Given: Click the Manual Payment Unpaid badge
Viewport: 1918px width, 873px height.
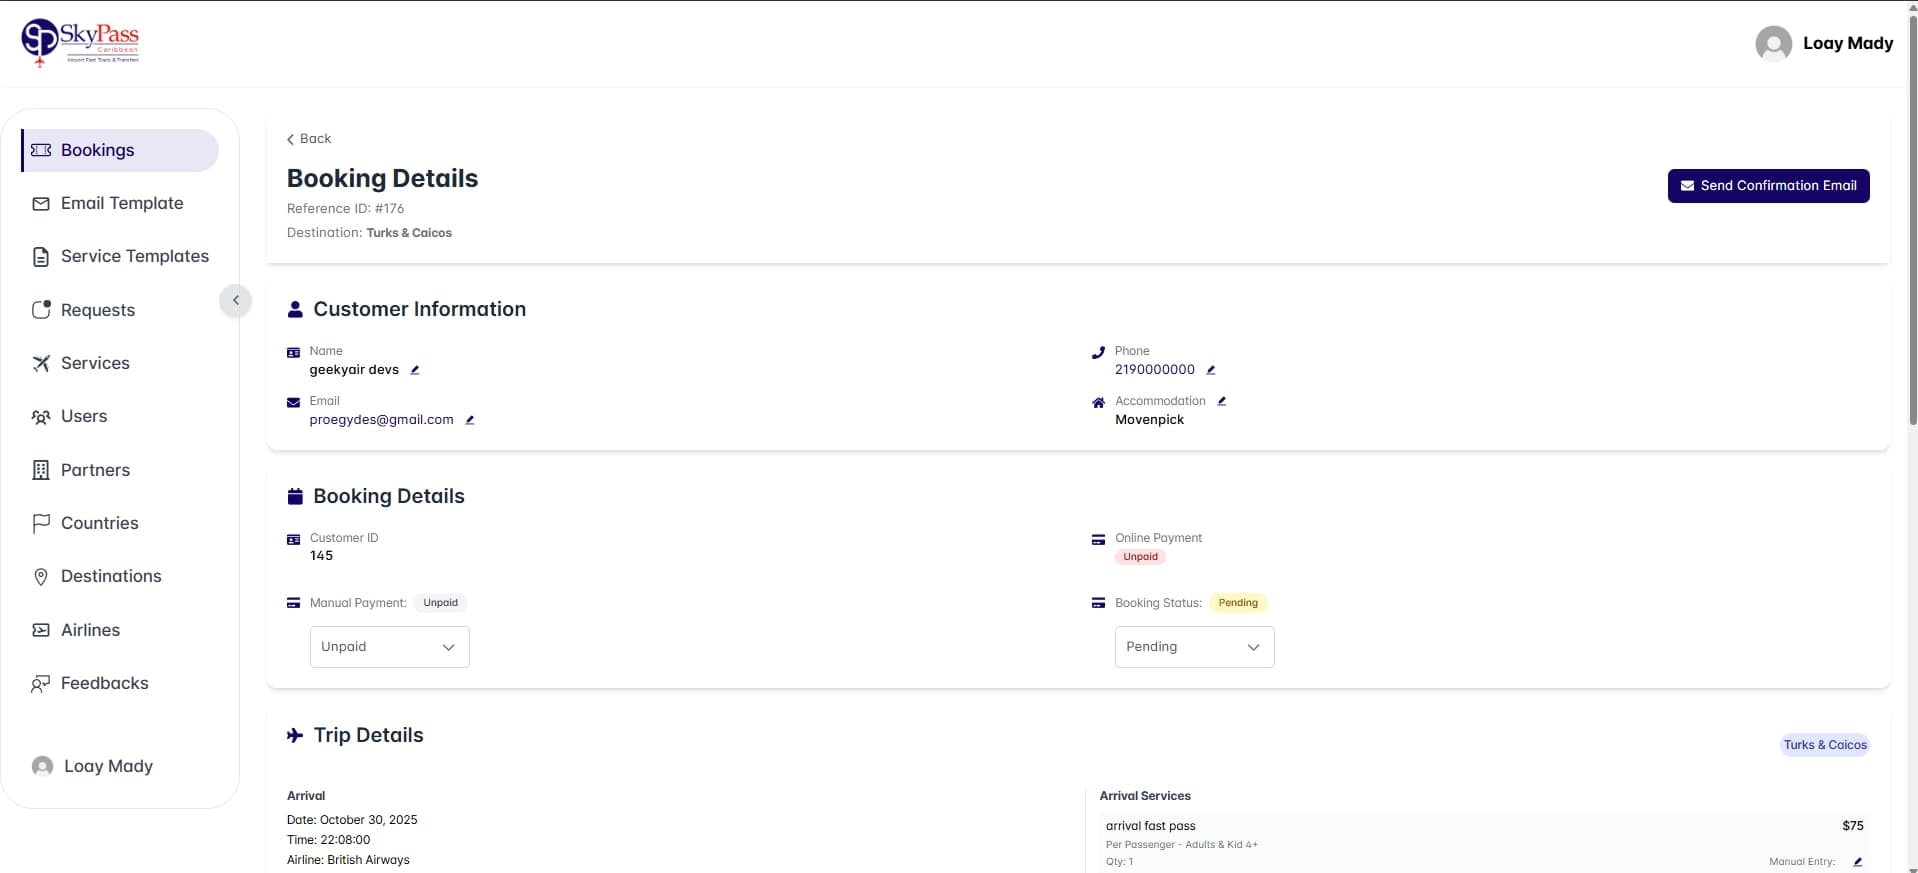Looking at the screenshot, I should coord(440,603).
